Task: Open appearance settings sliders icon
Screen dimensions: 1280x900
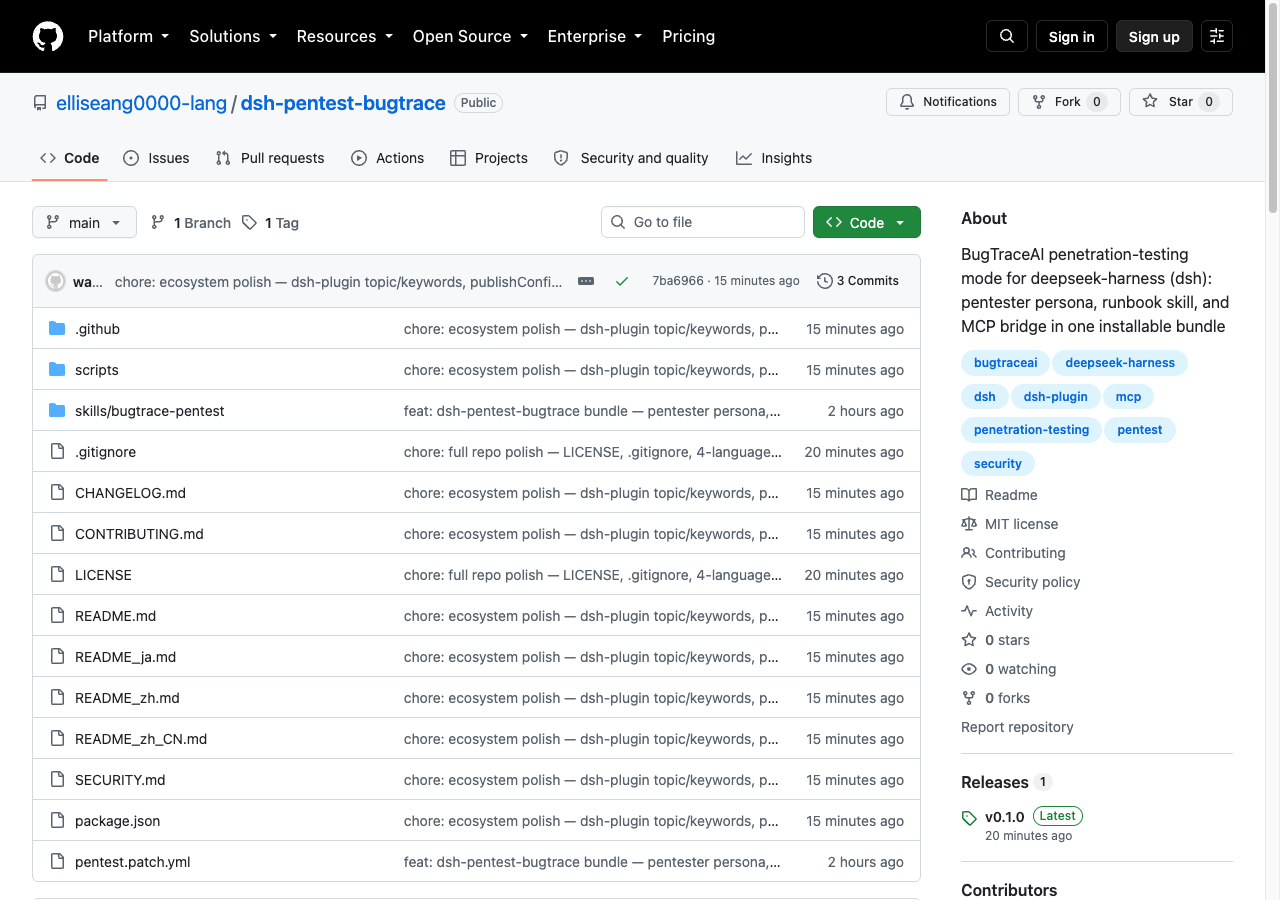Action: (x=1217, y=36)
